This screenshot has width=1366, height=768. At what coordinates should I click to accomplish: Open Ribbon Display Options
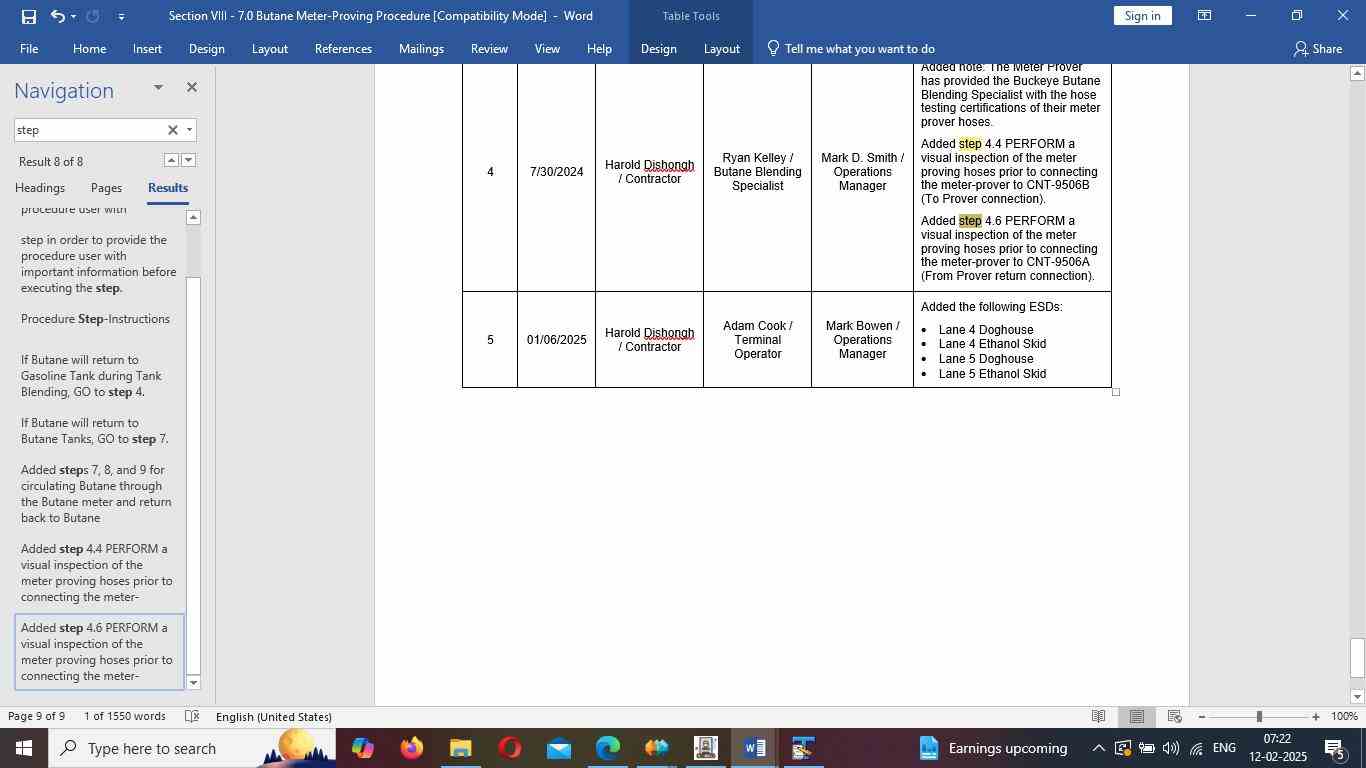point(1205,16)
